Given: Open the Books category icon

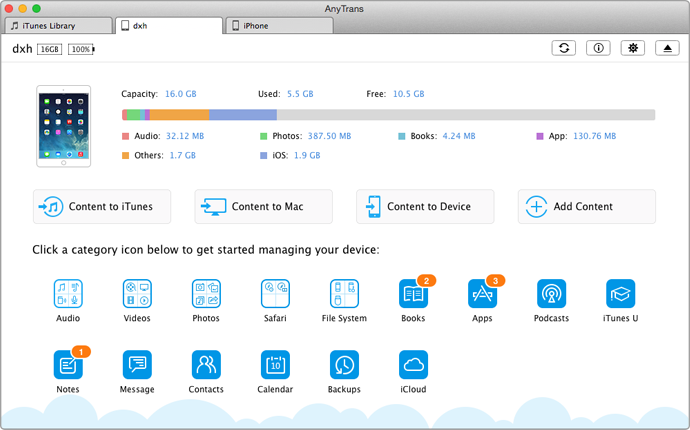Looking at the screenshot, I should [x=413, y=294].
